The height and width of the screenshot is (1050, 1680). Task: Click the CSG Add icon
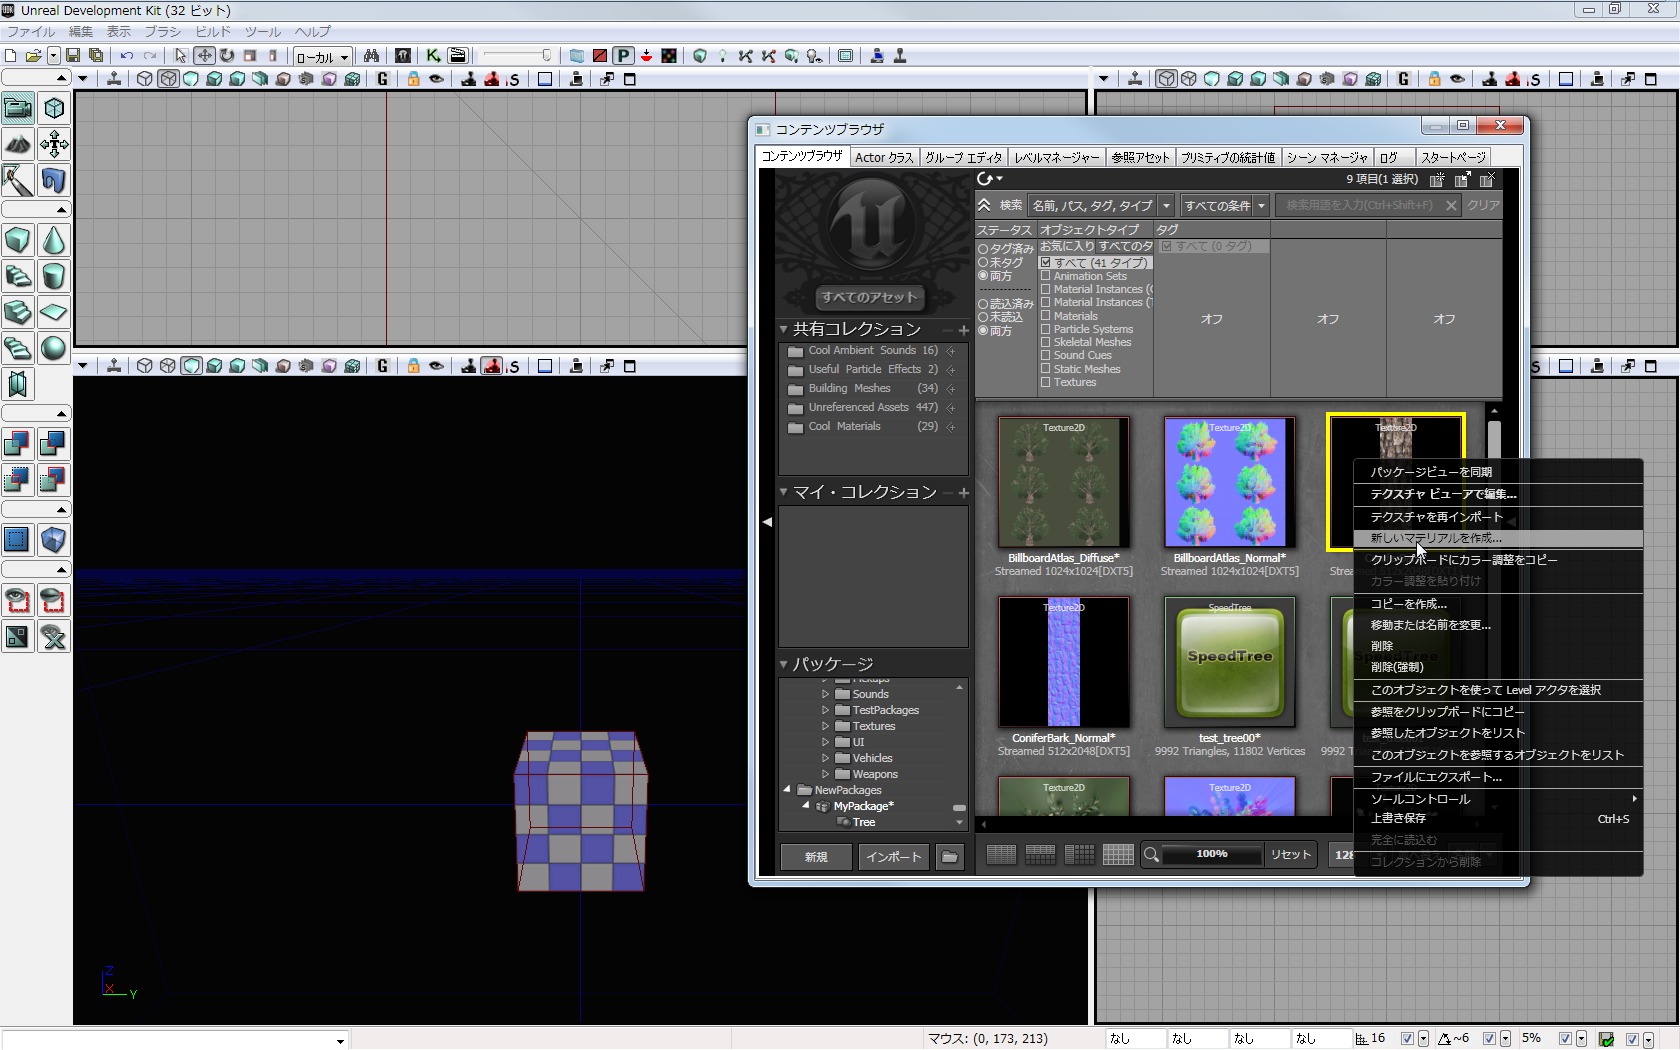(17, 443)
